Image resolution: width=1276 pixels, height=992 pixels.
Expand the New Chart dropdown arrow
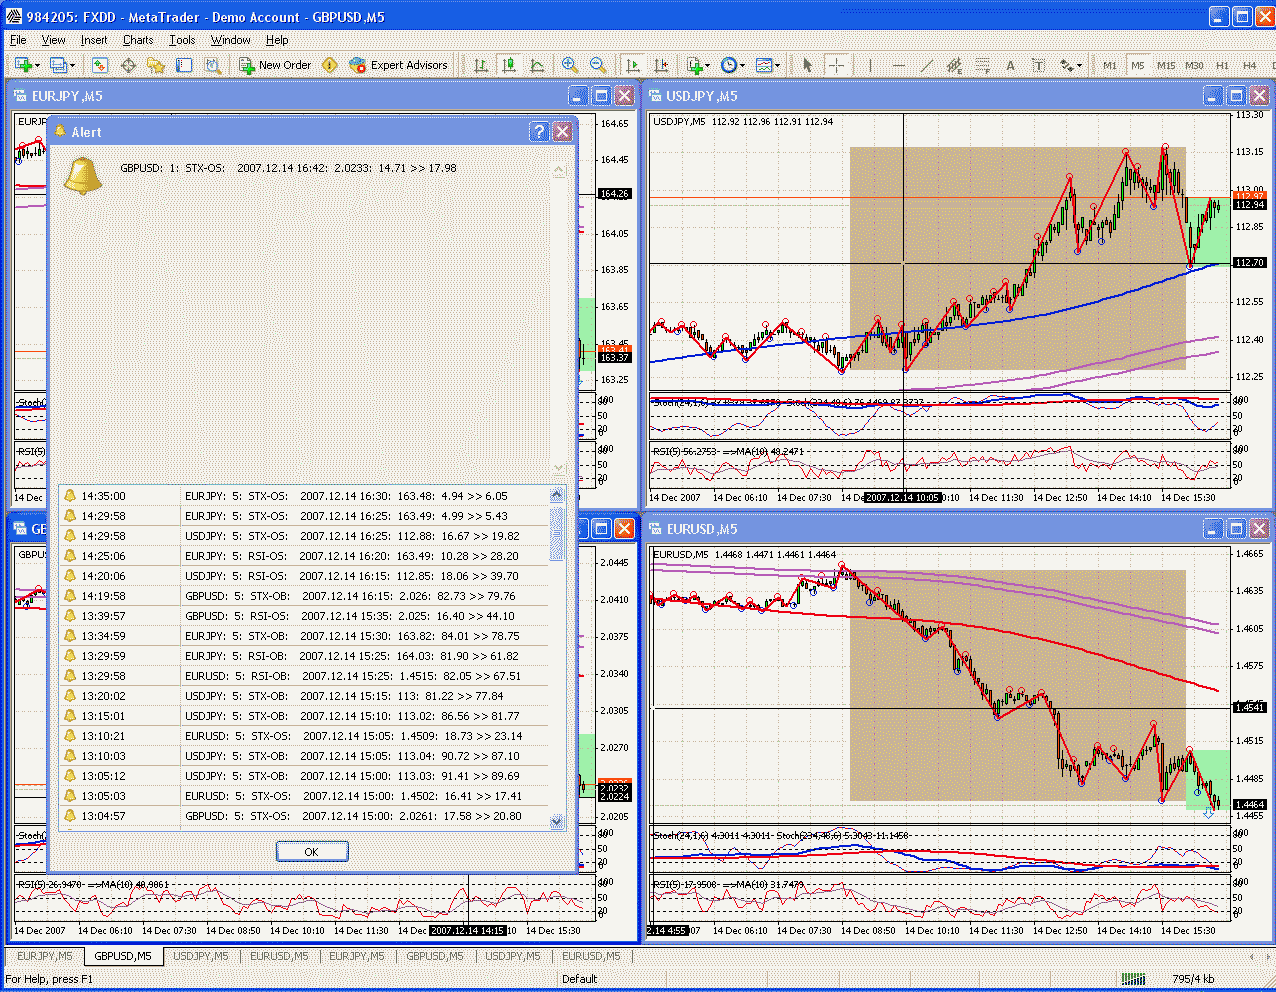pyautogui.click(x=37, y=65)
